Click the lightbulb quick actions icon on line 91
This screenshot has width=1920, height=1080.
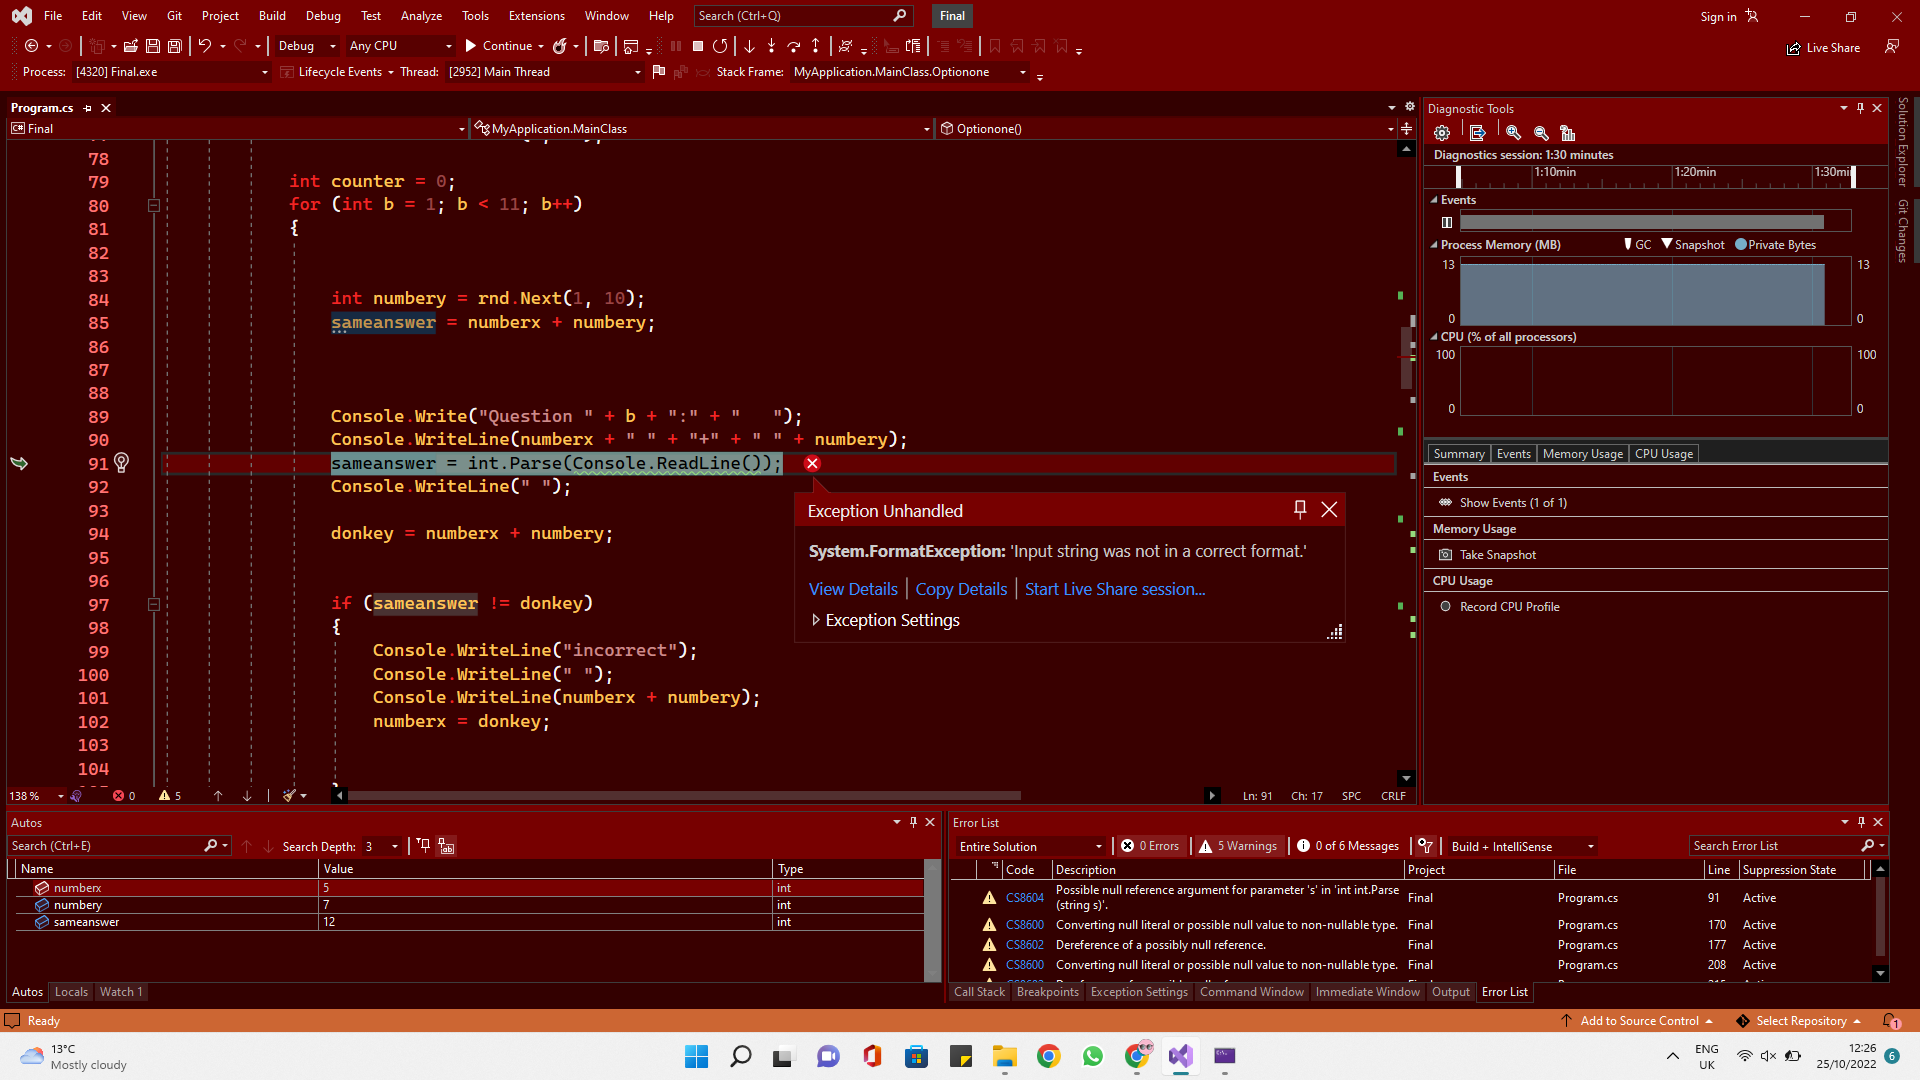pyautogui.click(x=121, y=463)
